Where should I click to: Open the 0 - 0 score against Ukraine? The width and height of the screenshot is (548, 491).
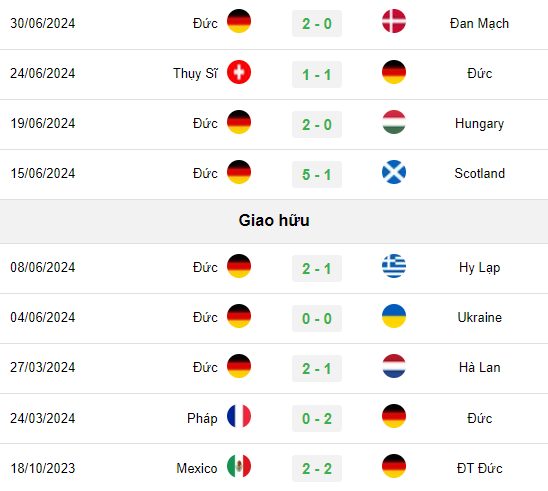click(317, 318)
